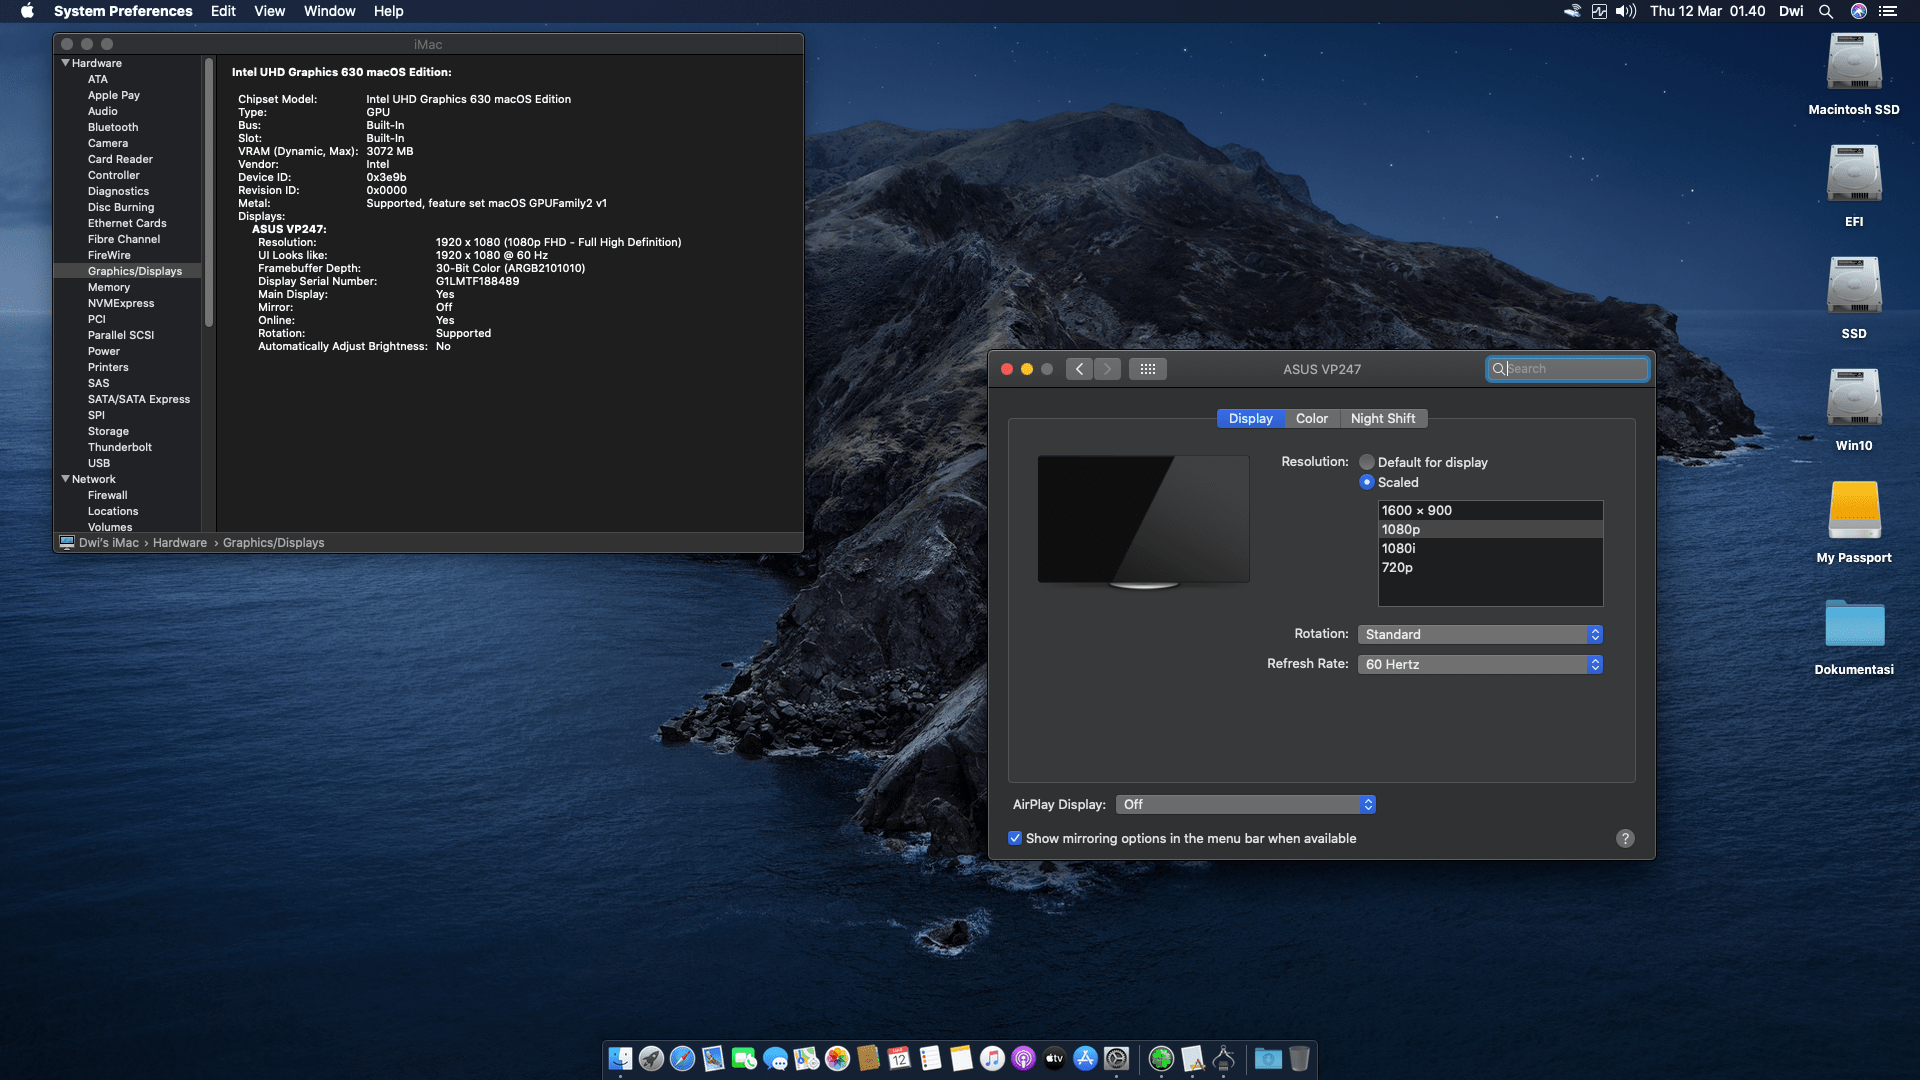Select Default for display resolution
The image size is (1920, 1080).
click(x=1367, y=462)
